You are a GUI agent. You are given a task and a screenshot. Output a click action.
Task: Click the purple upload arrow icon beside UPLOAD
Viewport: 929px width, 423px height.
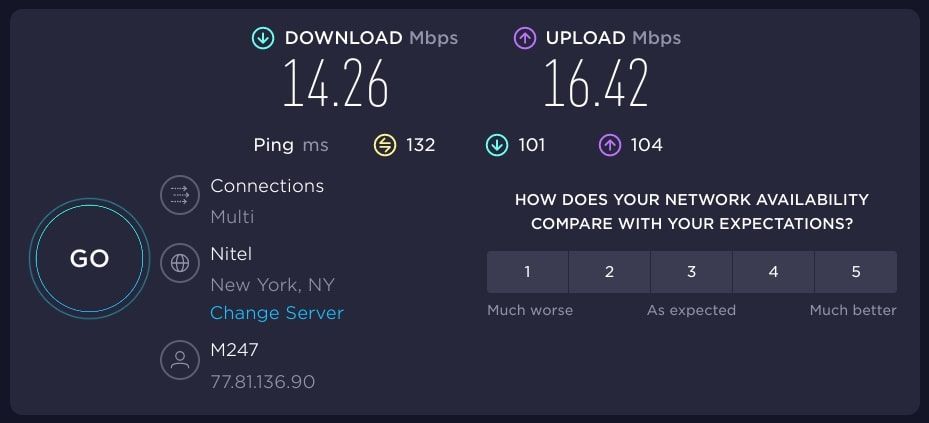click(x=524, y=39)
